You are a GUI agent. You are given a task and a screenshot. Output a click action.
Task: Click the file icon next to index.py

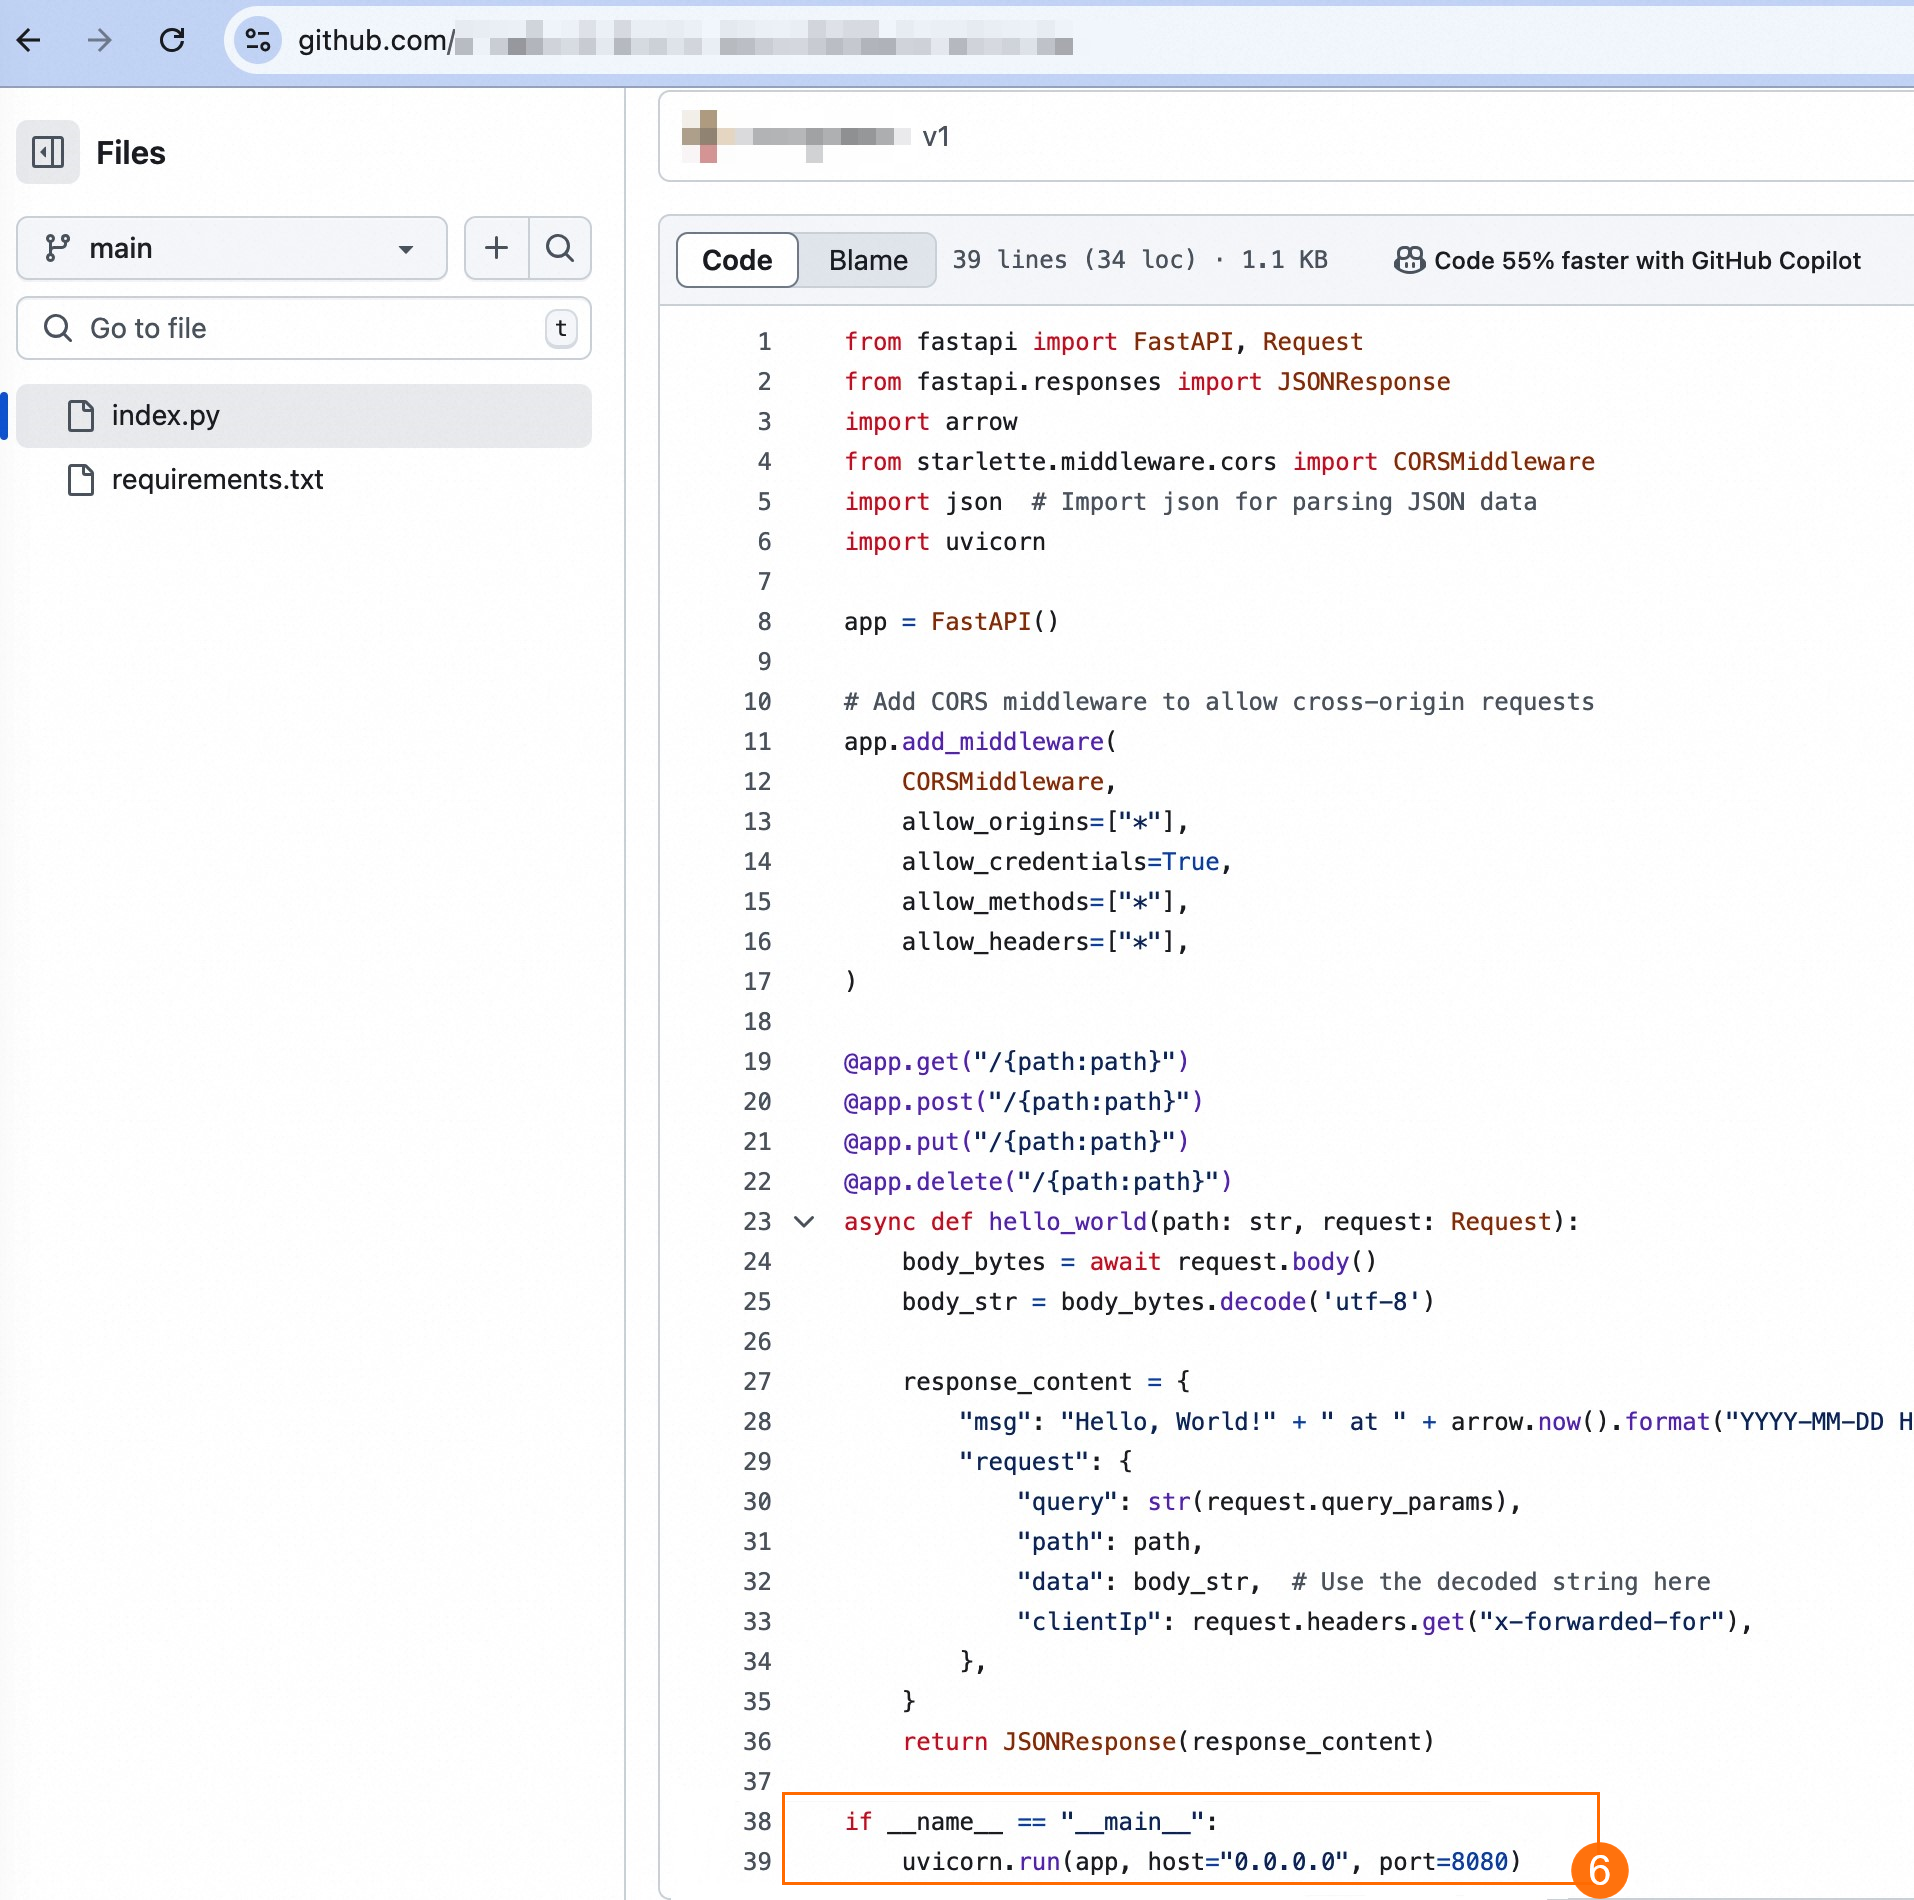click(x=81, y=415)
